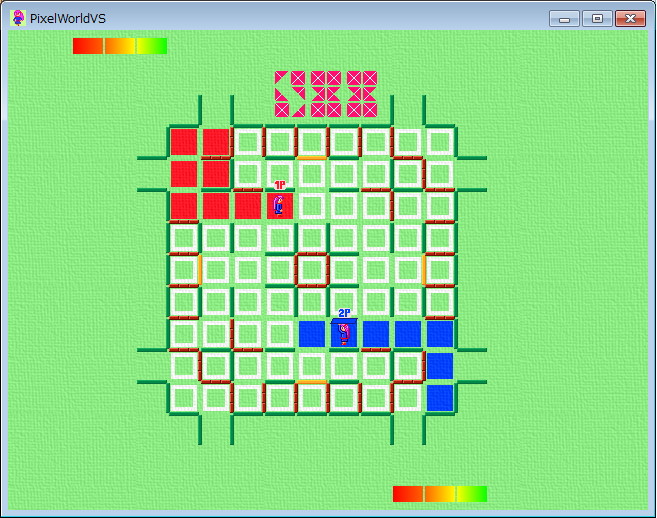Select the red tile in board's top-left corner
This screenshot has height=518, width=657.
tap(184, 142)
